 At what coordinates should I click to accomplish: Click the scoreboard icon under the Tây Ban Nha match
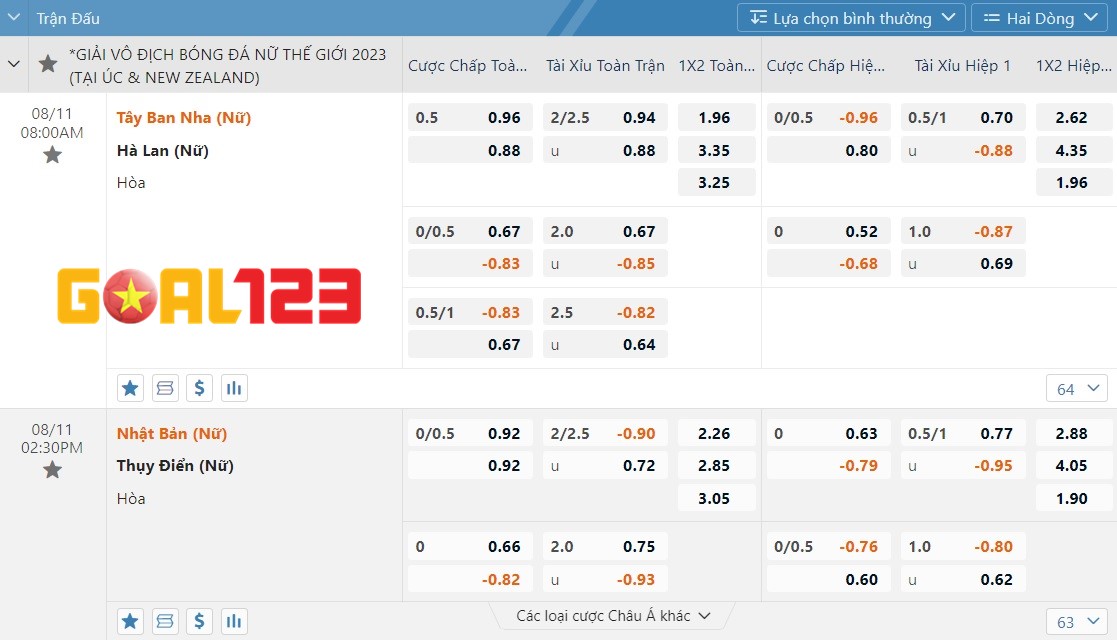click(x=165, y=388)
